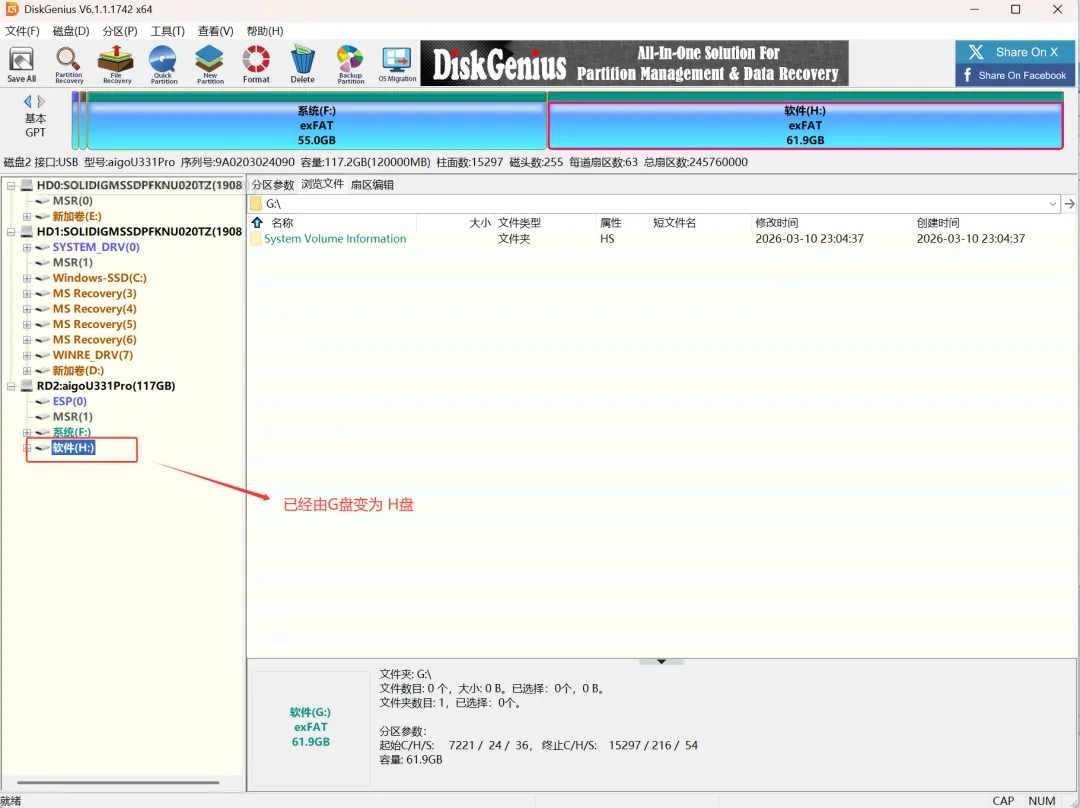This screenshot has width=1080, height=808.
Task: Open the DiskGenius banner advertisement
Action: click(634, 63)
